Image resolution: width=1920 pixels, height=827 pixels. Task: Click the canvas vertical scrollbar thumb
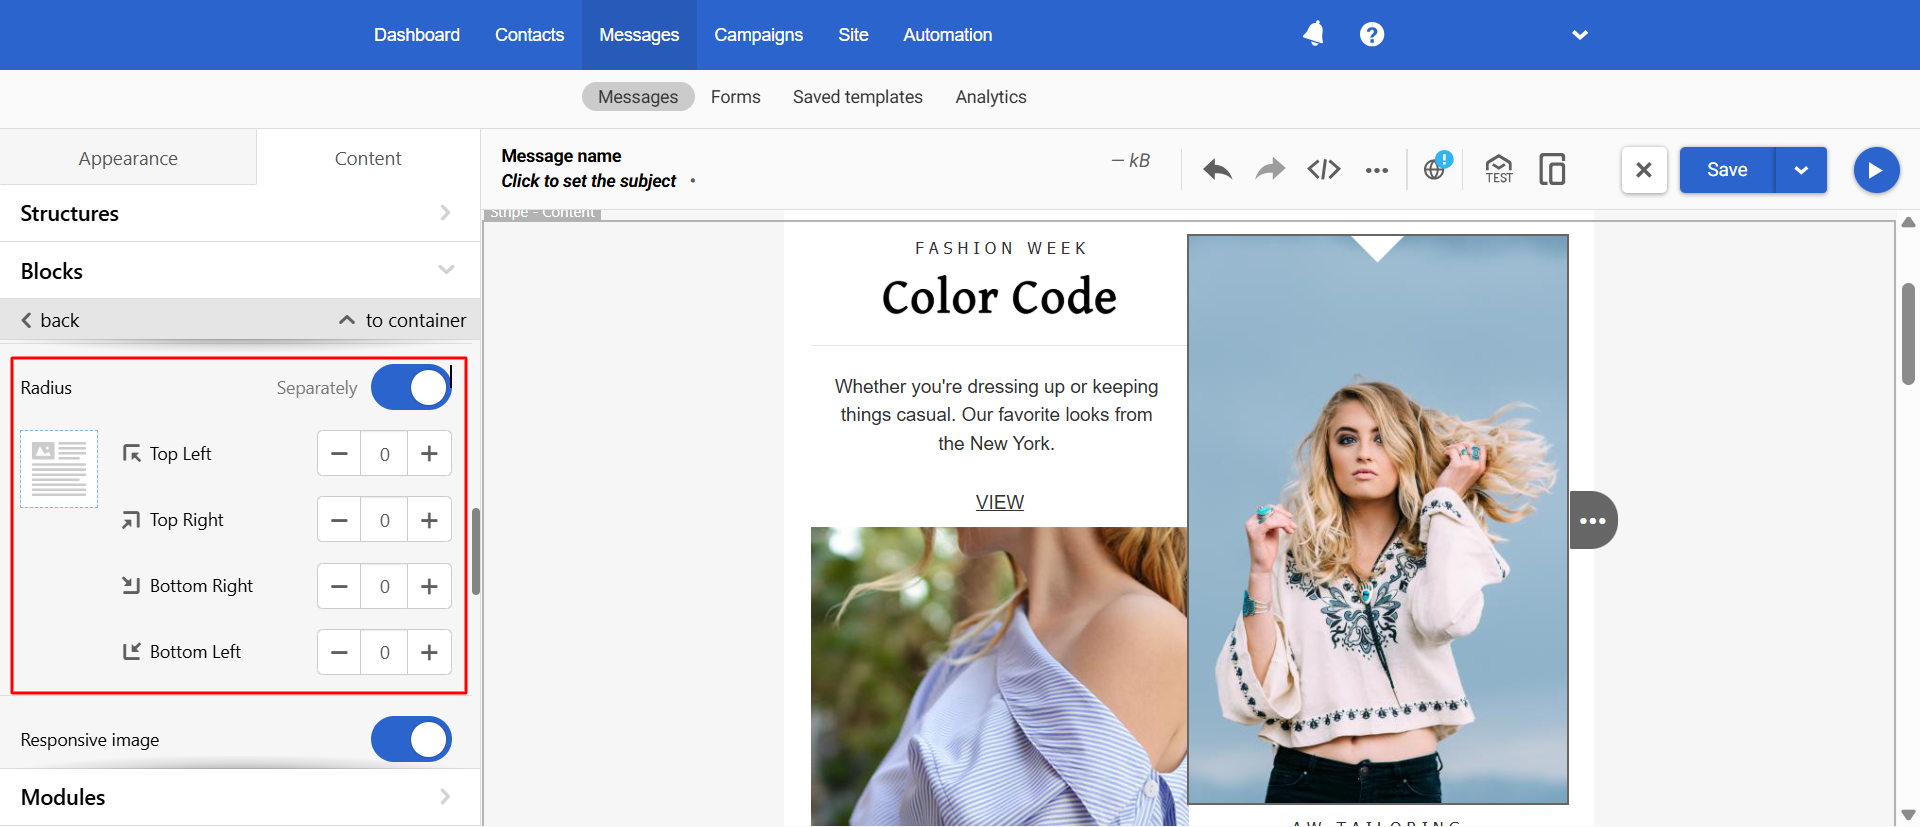[x=1908, y=334]
